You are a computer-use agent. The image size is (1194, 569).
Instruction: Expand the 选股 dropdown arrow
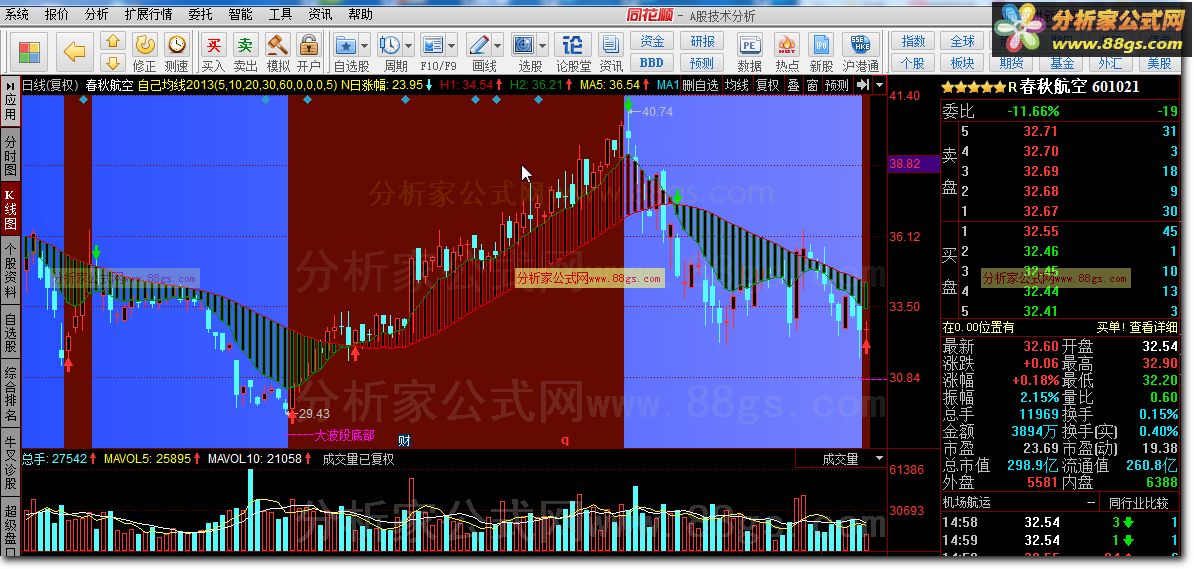point(541,45)
